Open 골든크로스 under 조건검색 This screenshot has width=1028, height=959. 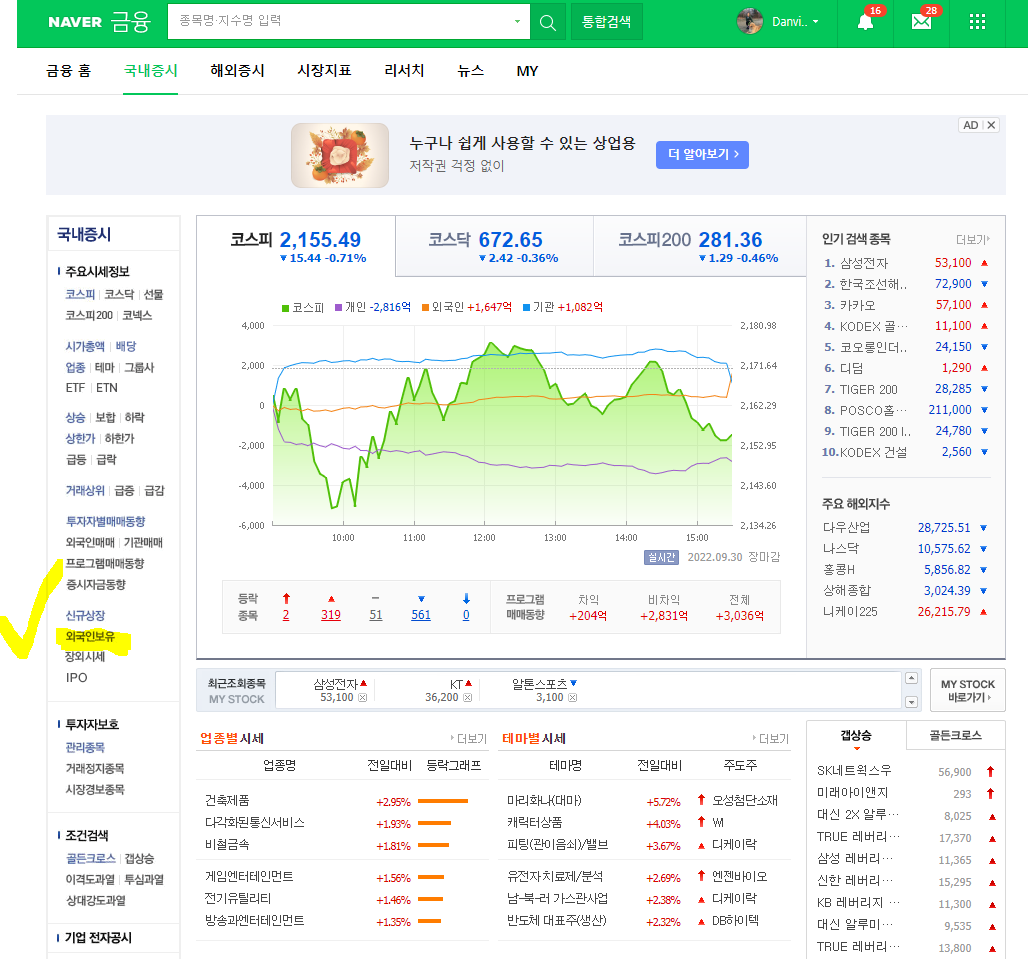pyautogui.click(x=90, y=858)
